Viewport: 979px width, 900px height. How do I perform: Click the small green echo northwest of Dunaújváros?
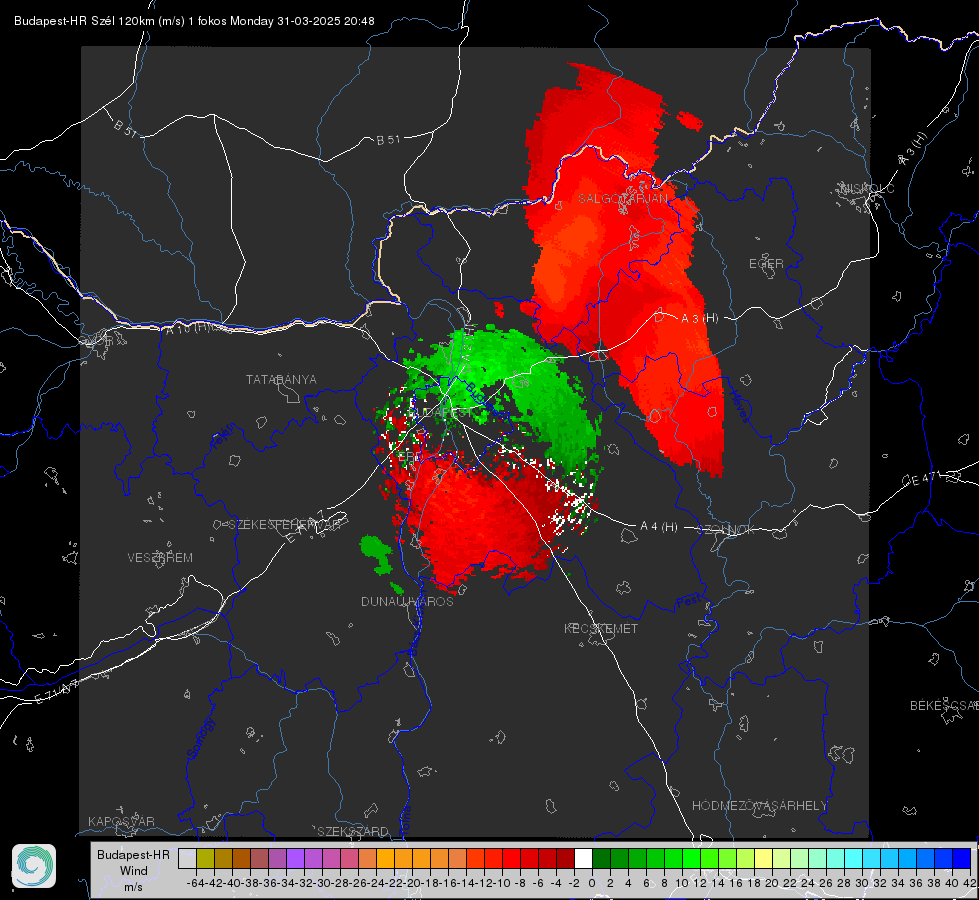click(x=376, y=553)
